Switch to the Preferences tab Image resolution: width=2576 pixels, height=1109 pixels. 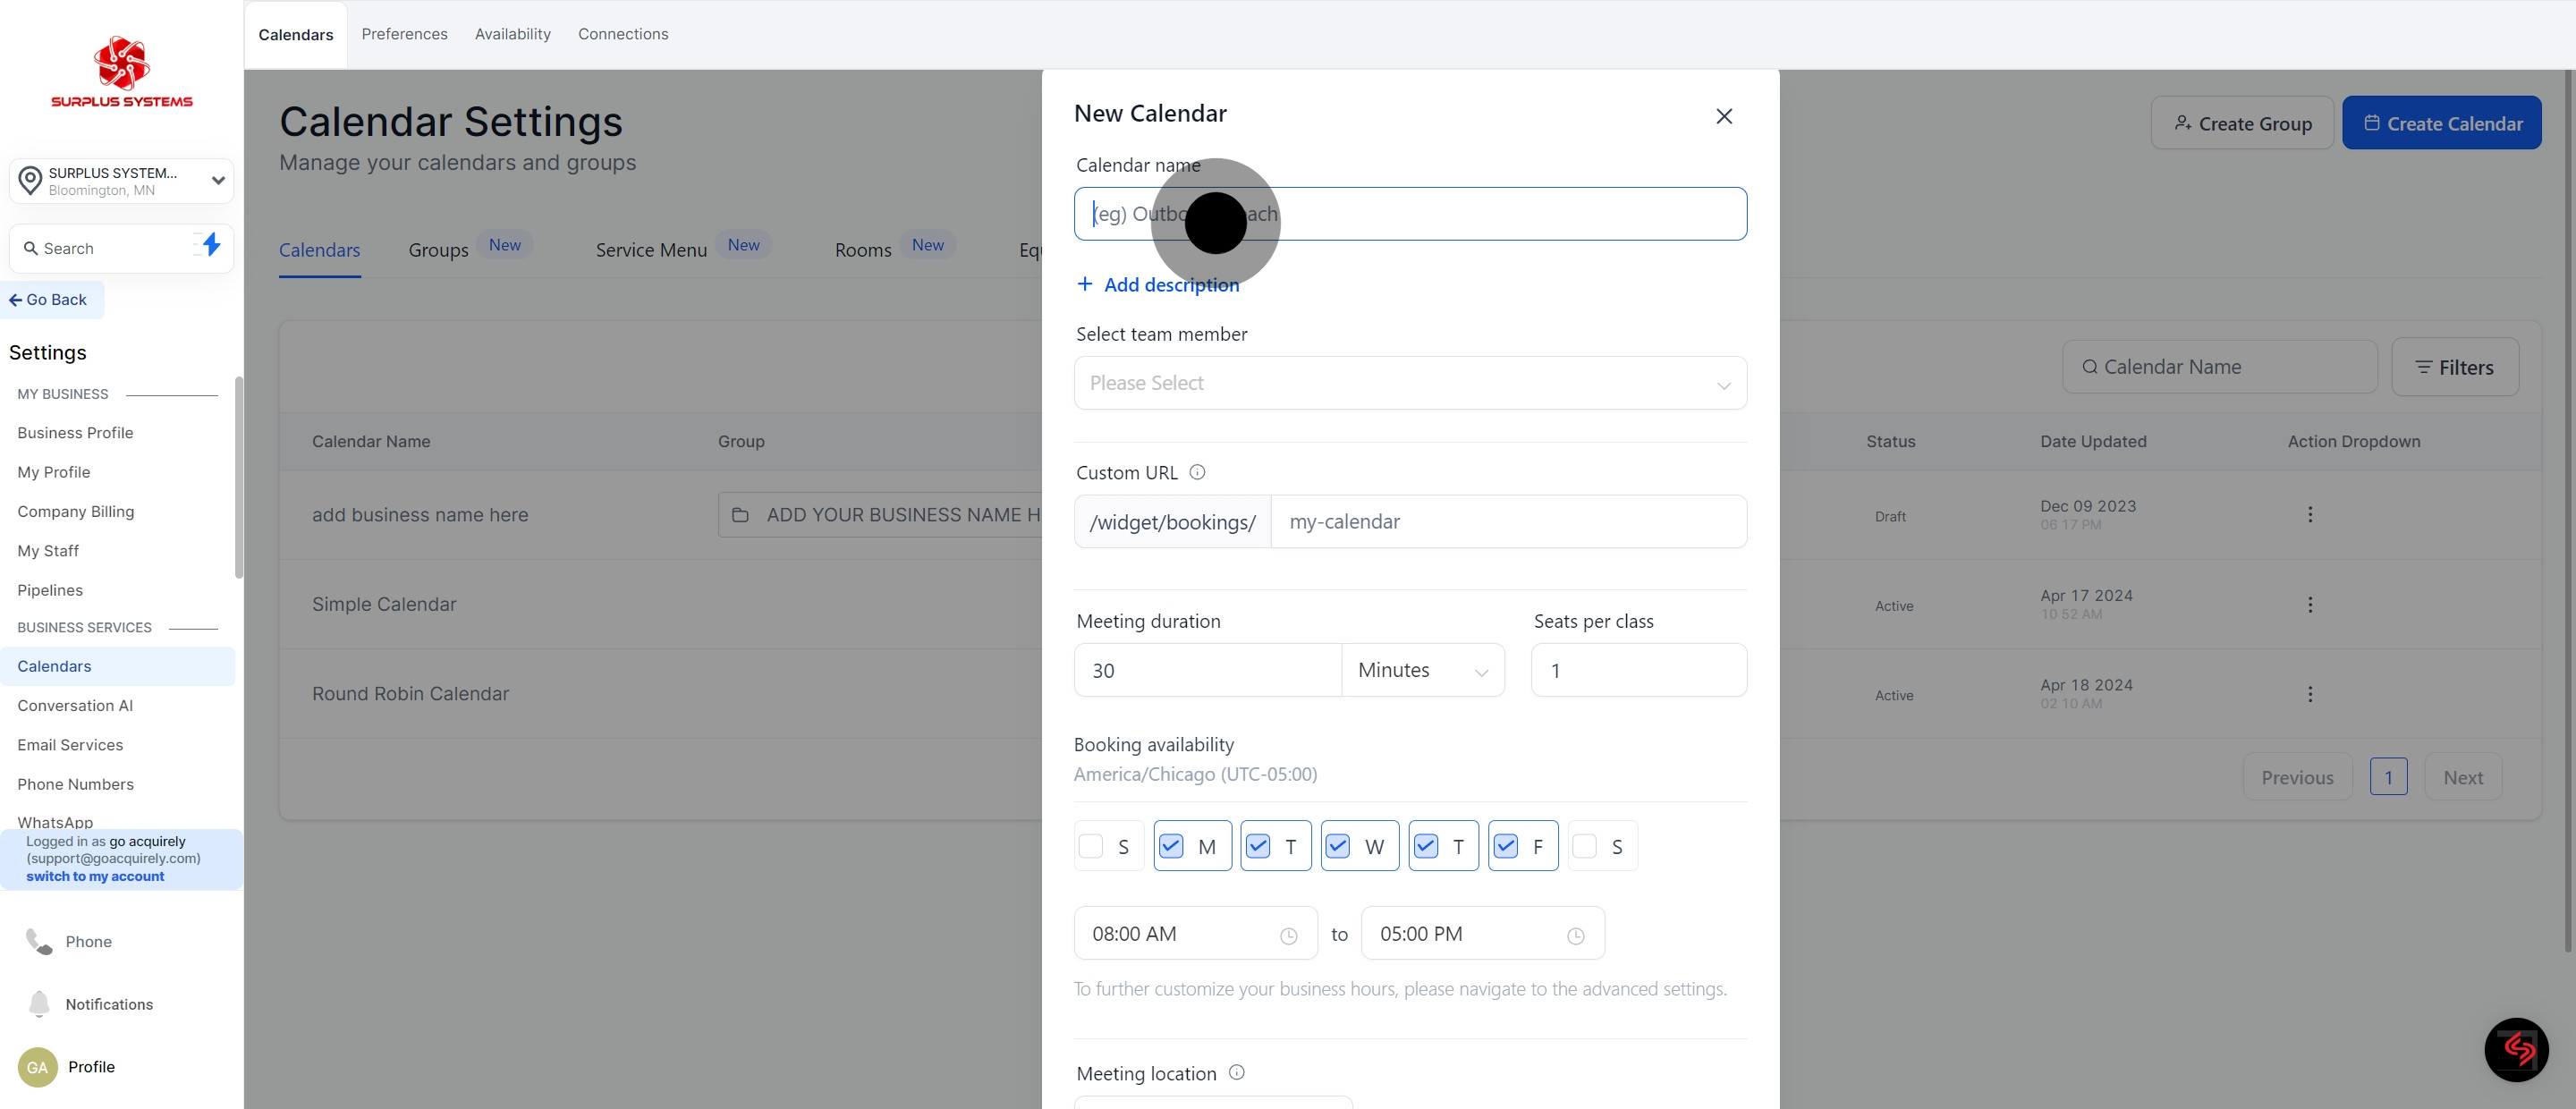[x=404, y=34]
